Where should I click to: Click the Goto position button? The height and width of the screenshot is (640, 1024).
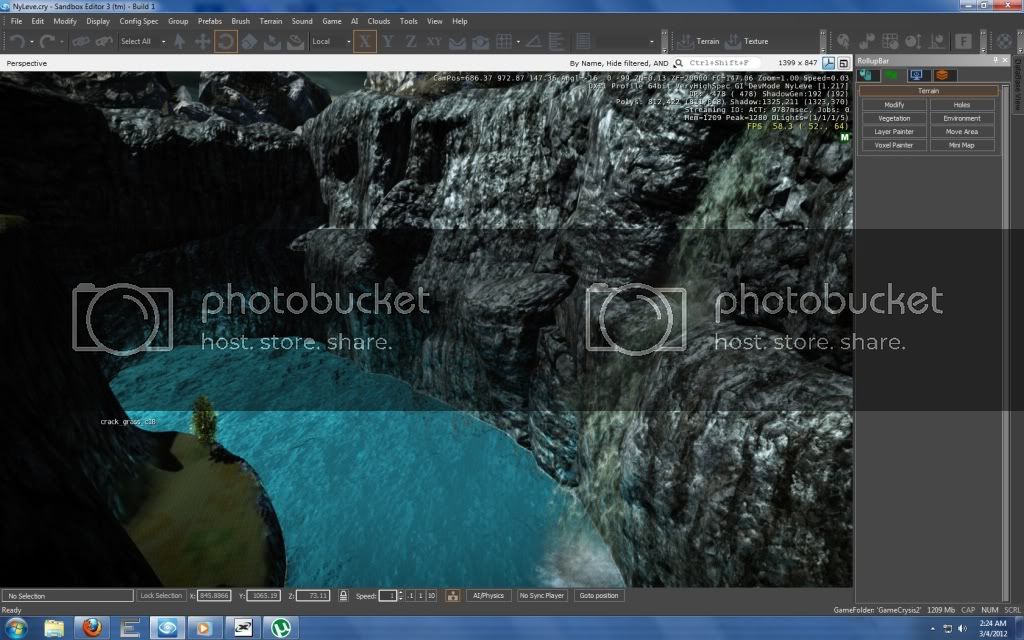[599, 595]
